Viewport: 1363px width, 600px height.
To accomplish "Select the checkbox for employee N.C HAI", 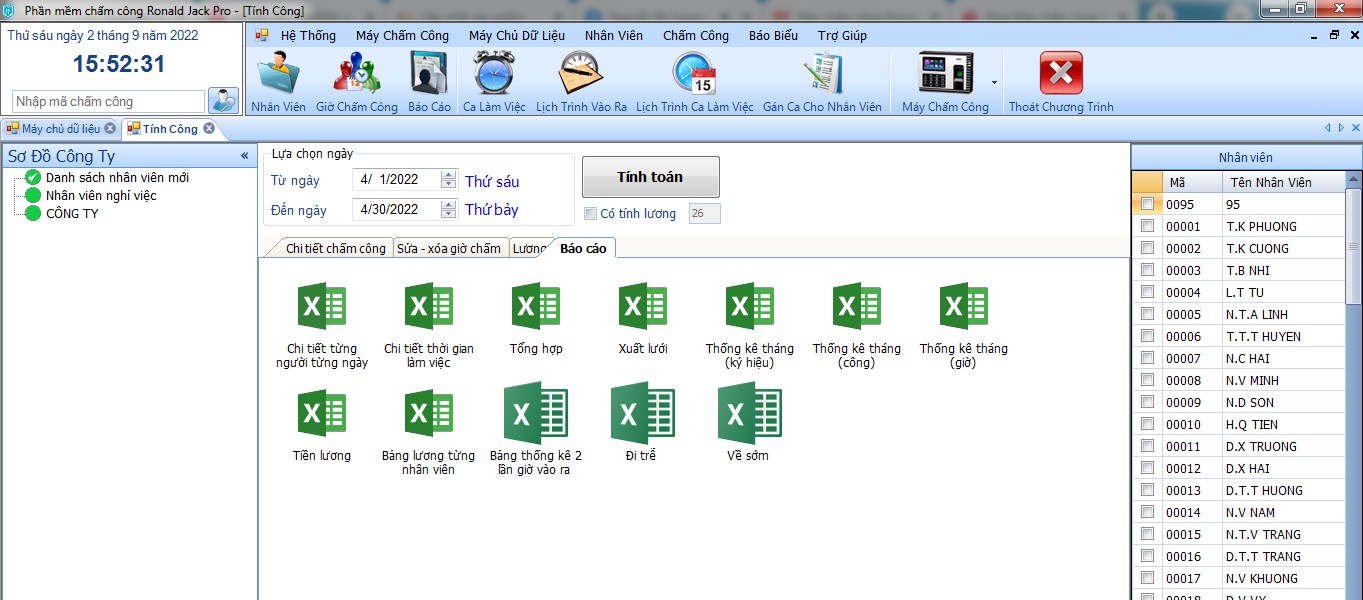I will click(1147, 358).
